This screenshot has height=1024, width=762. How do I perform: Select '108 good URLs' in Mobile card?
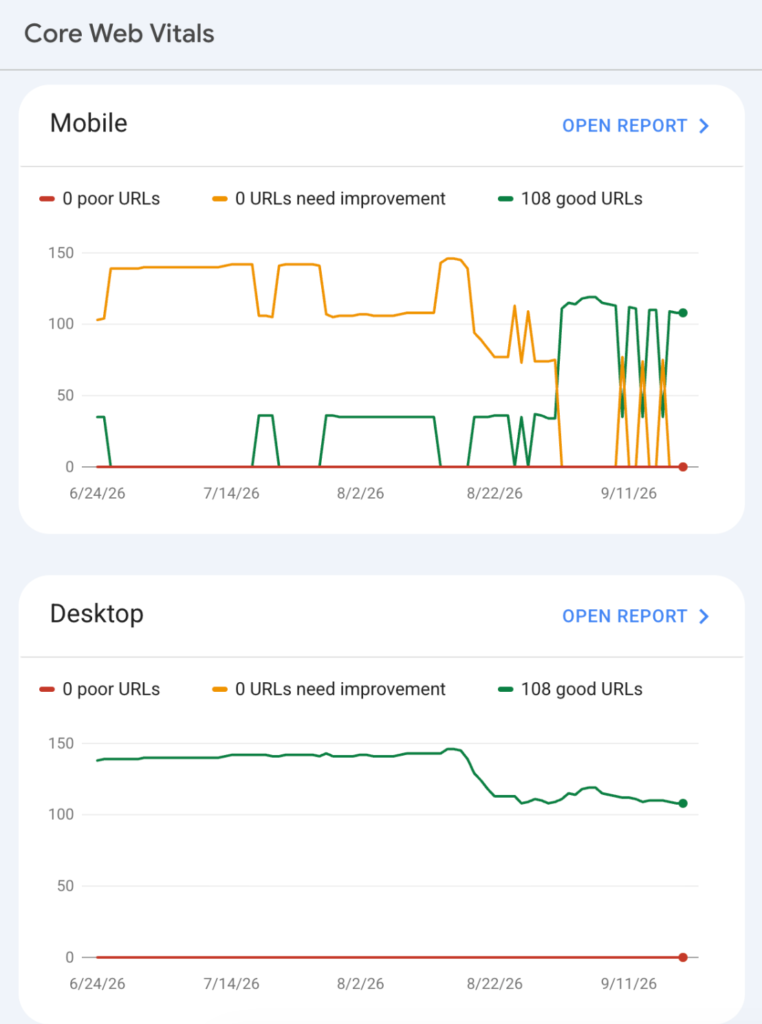pos(582,199)
